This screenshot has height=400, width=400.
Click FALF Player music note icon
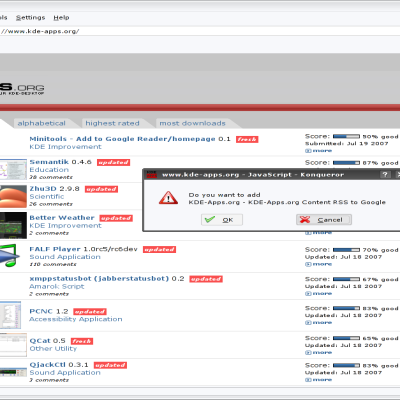click(9, 255)
